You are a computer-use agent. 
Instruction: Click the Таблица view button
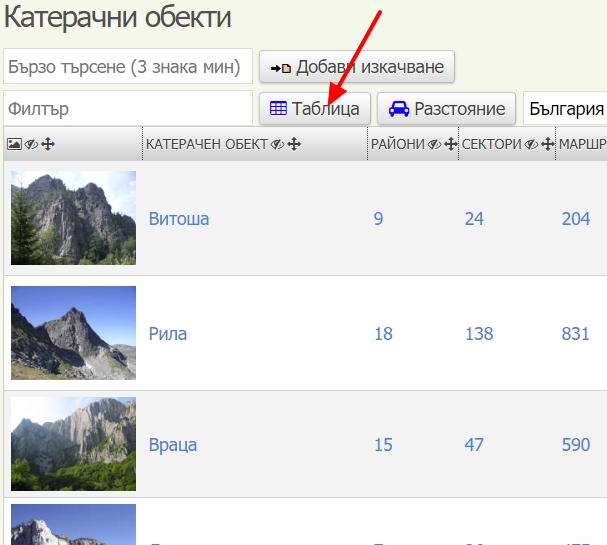pos(315,108)
